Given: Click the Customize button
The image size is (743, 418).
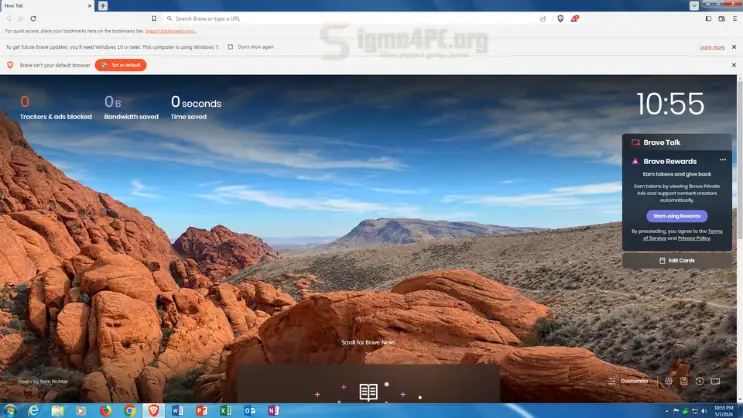Looking at the screenshot, I should [x=628, y=381].
